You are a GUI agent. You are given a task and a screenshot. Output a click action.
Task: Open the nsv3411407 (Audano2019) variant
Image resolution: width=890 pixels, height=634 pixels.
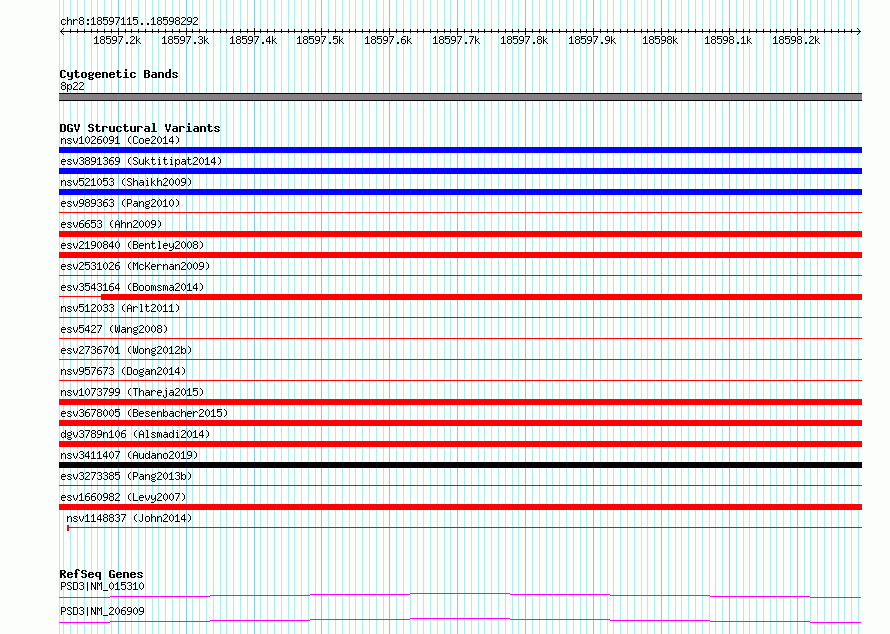[129, 455]
